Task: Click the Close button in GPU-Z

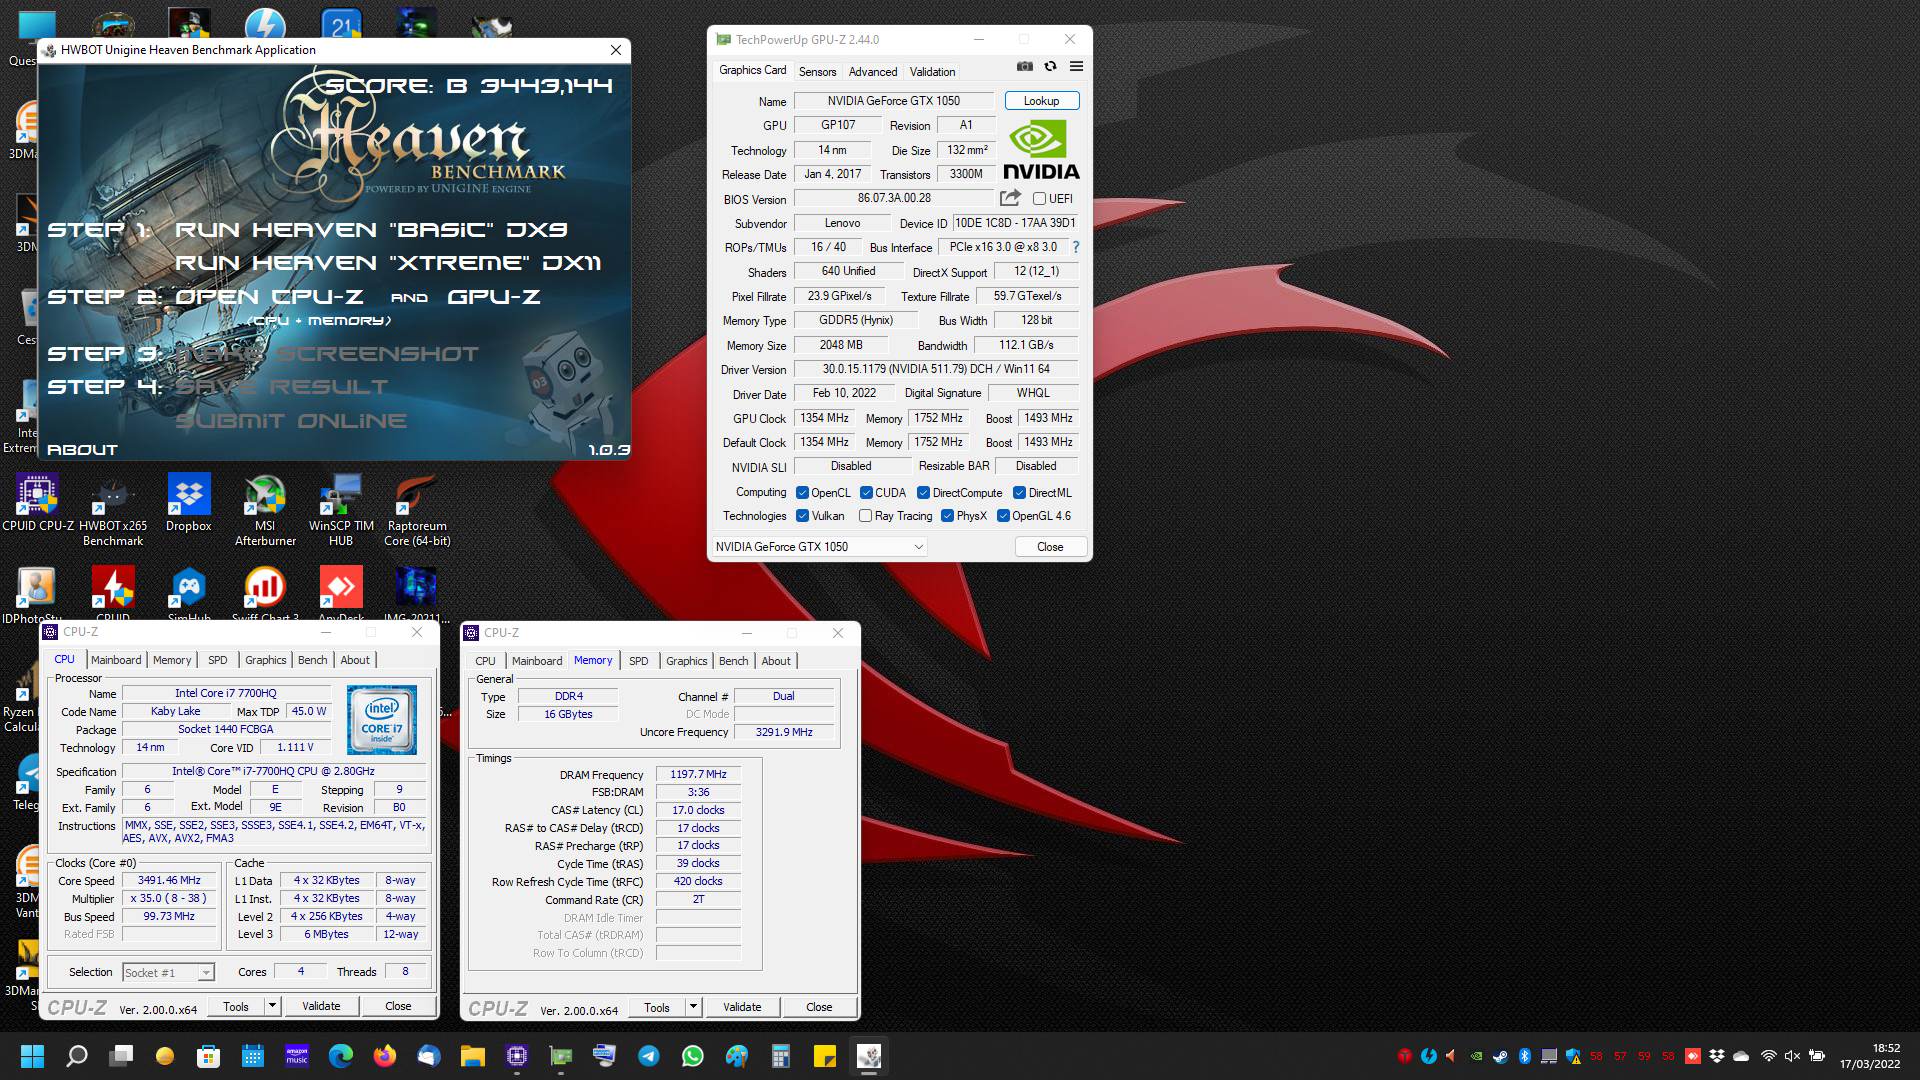Action: pyautogui.click(x=1050, y=547)
